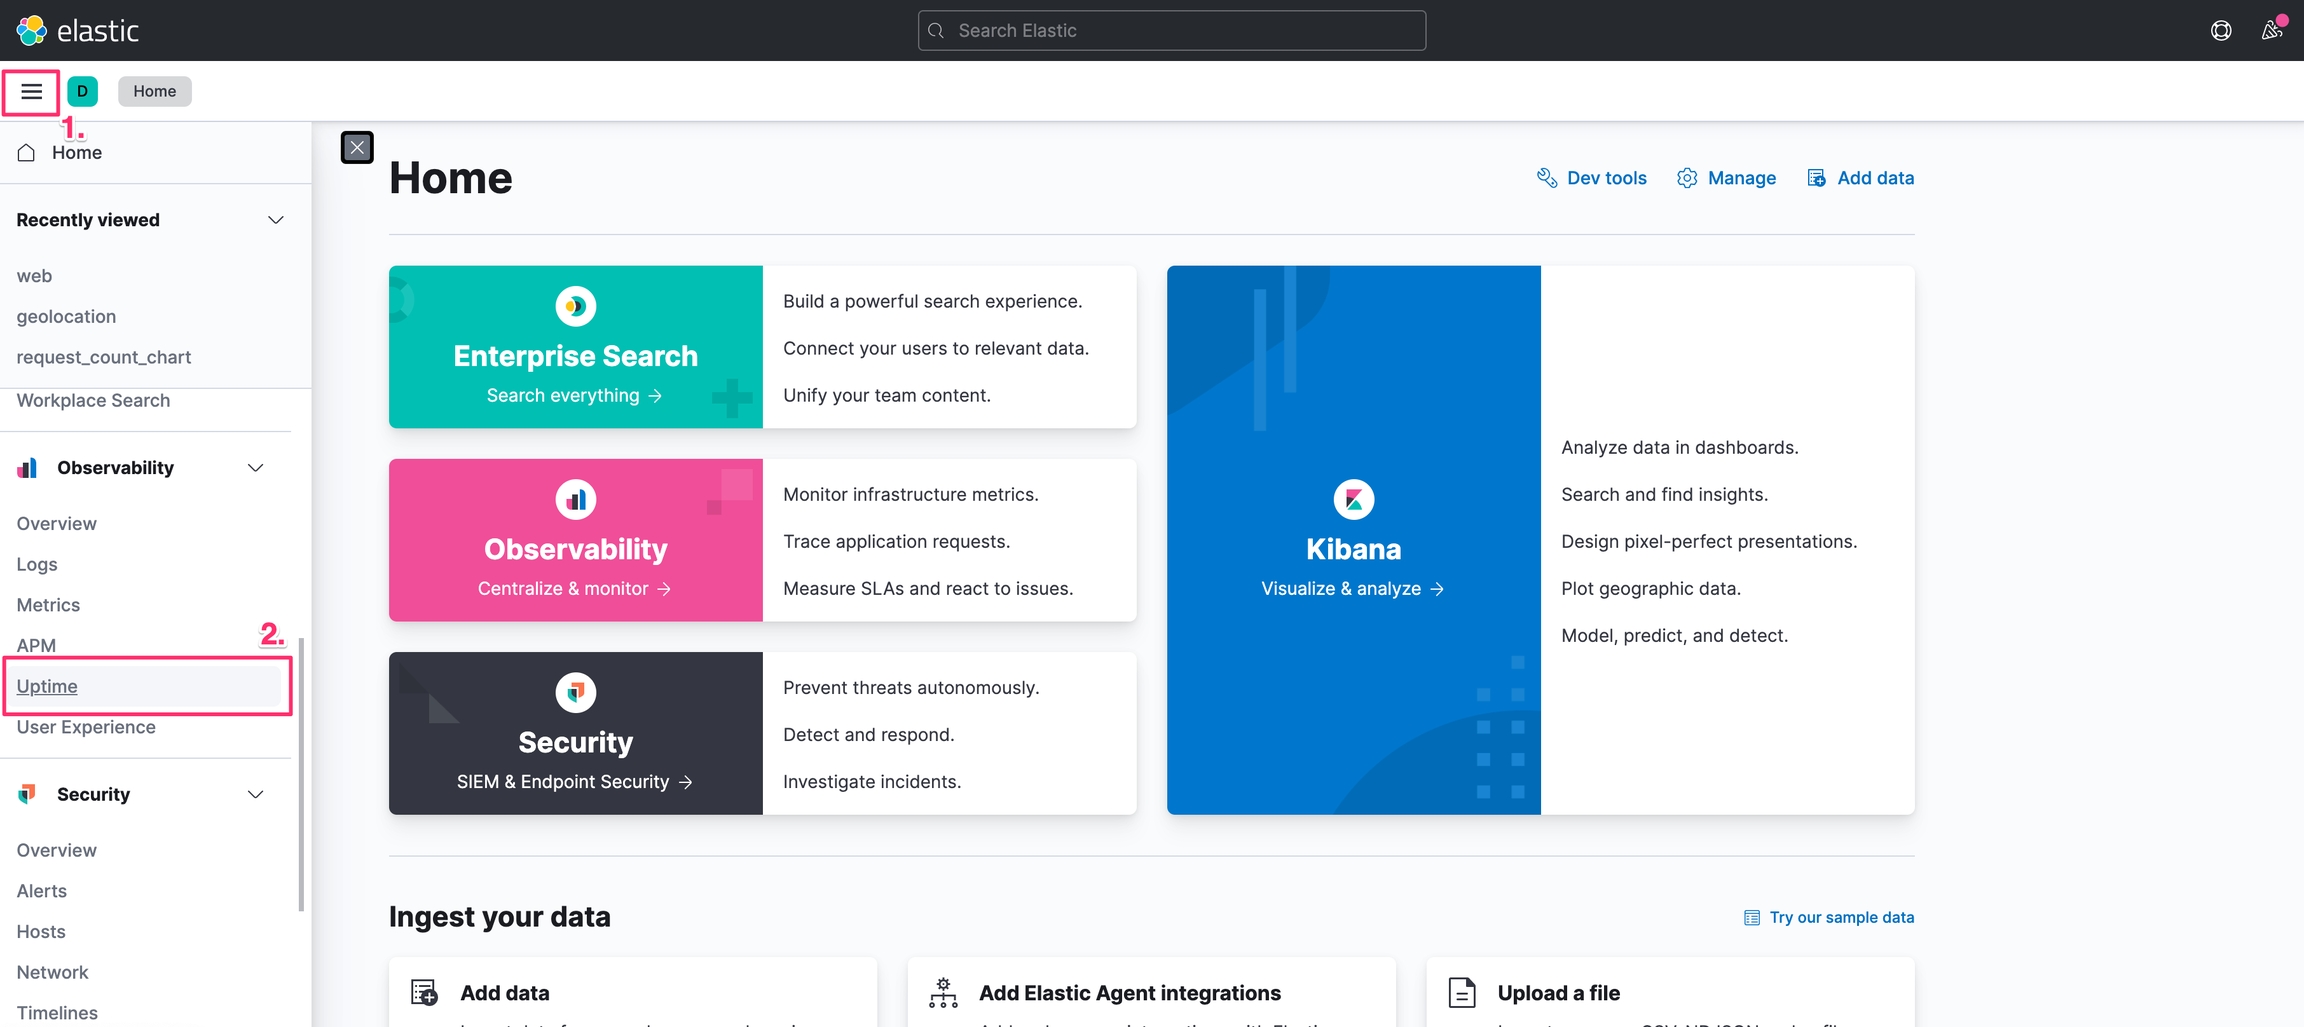Screen dimensions: 2304x1027
Task: Click the Add data card icon
Action: point(424,993)
